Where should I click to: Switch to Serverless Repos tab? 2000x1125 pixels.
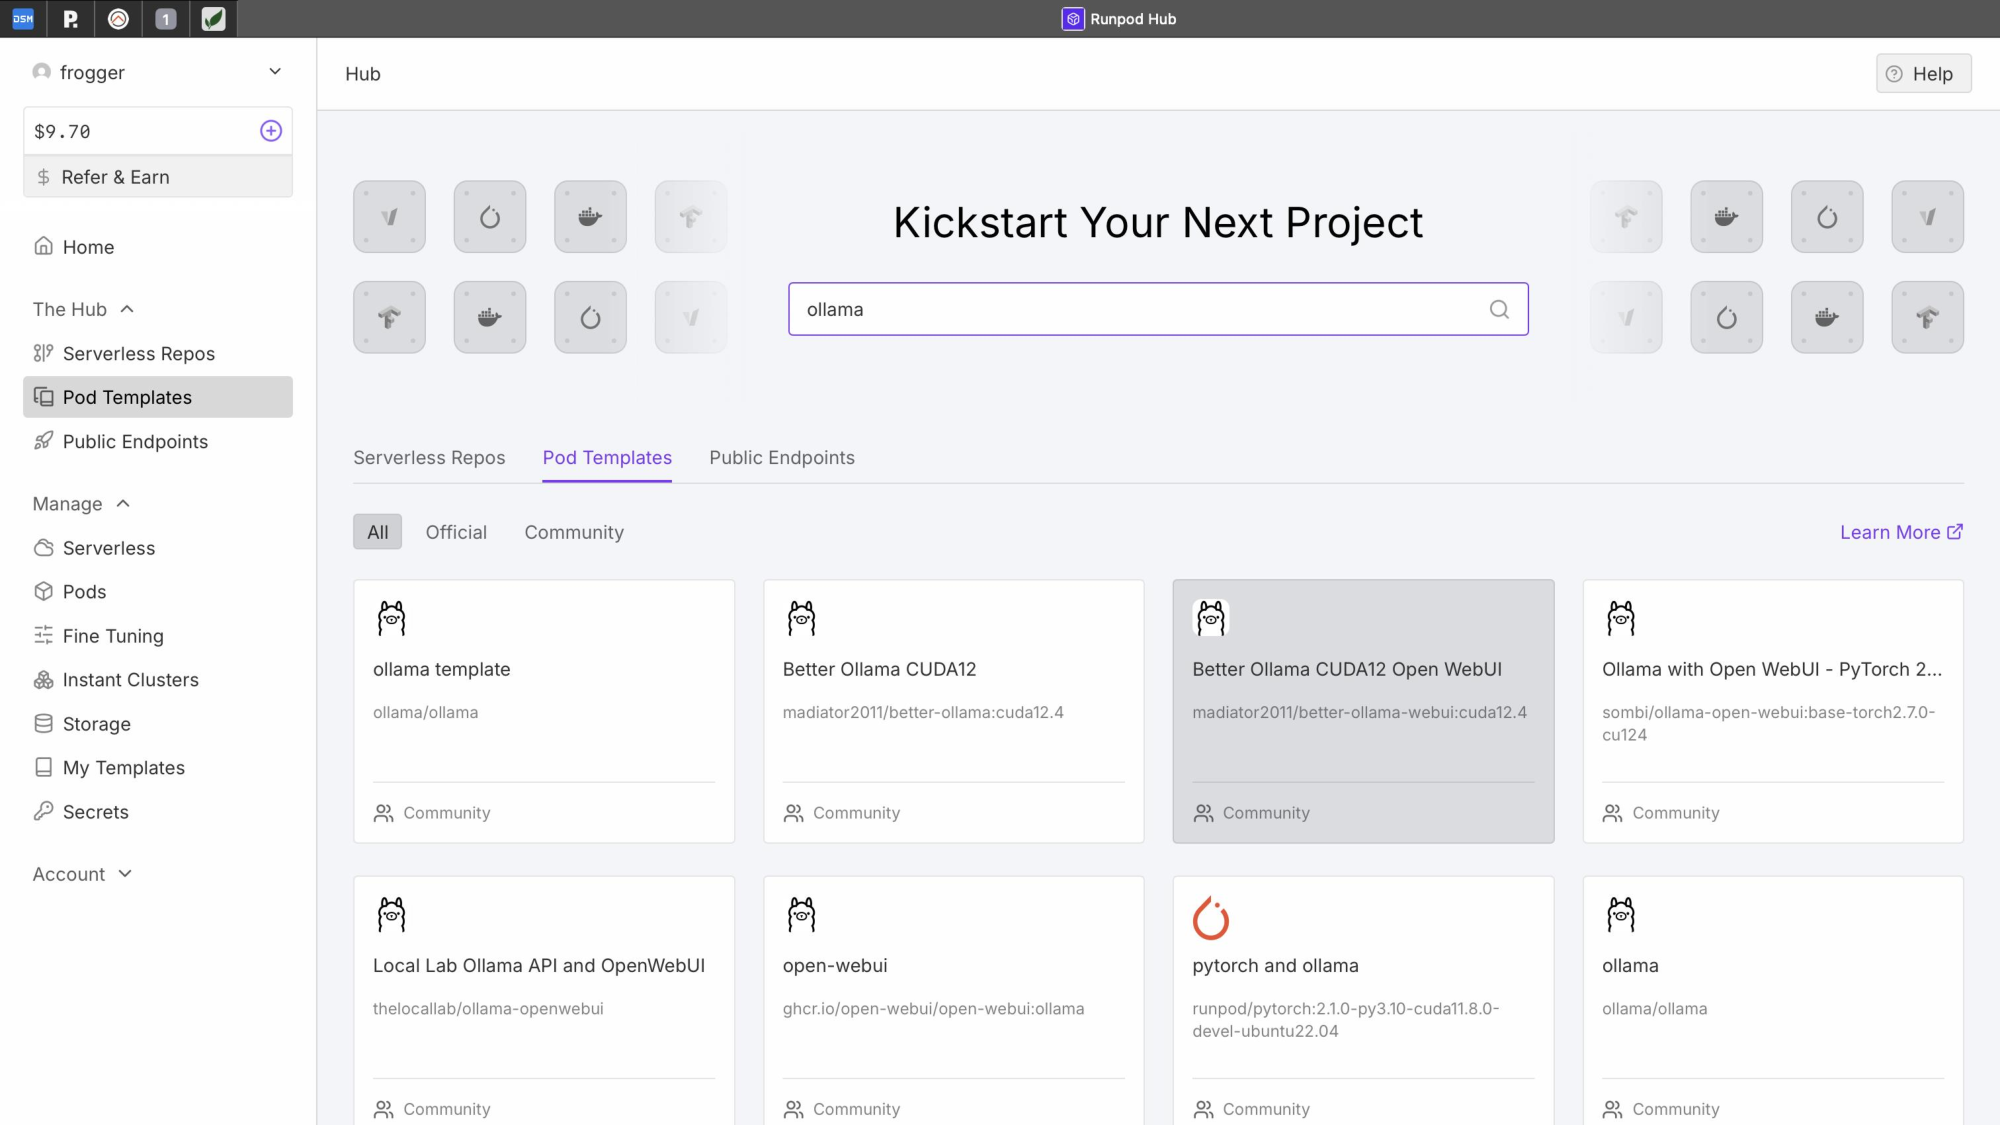coord(429,457)
